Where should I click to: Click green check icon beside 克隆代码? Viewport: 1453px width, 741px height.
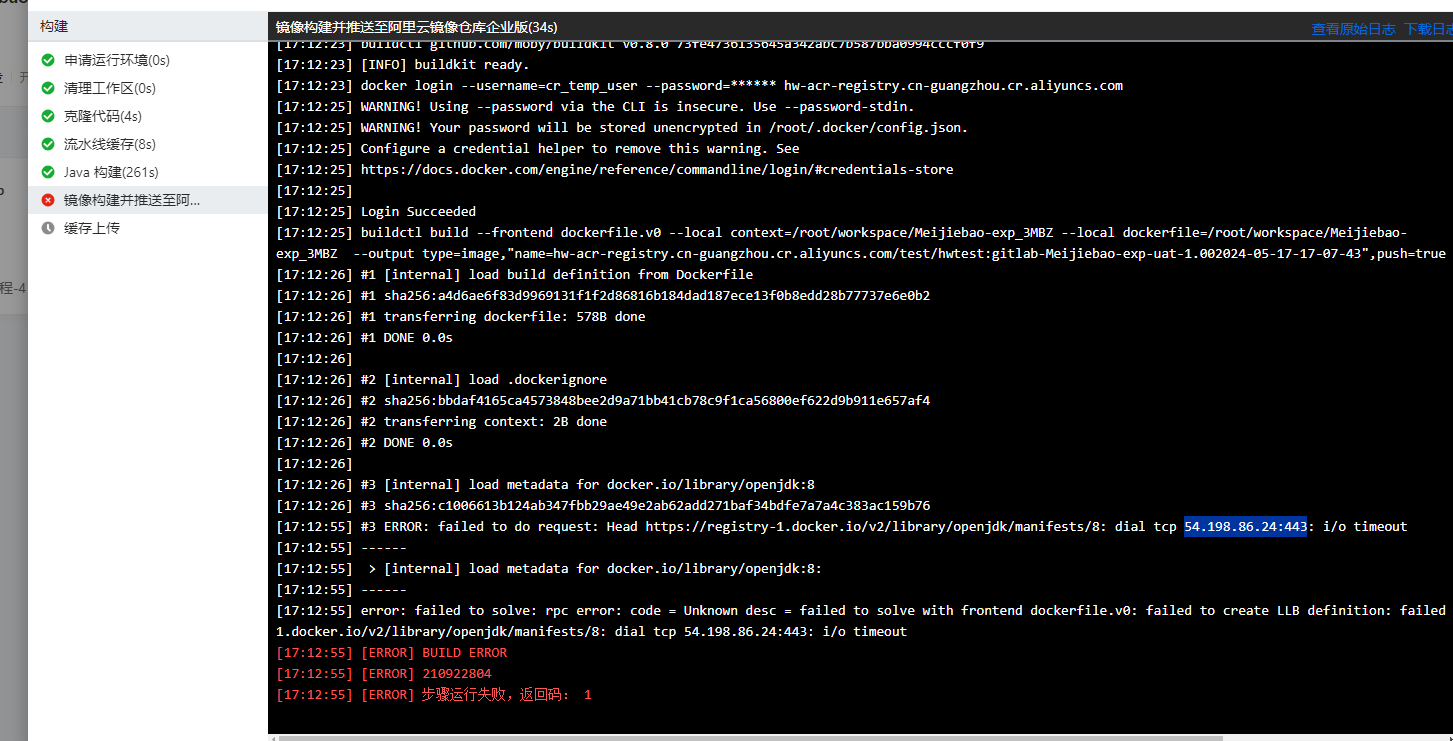point(48,117)
